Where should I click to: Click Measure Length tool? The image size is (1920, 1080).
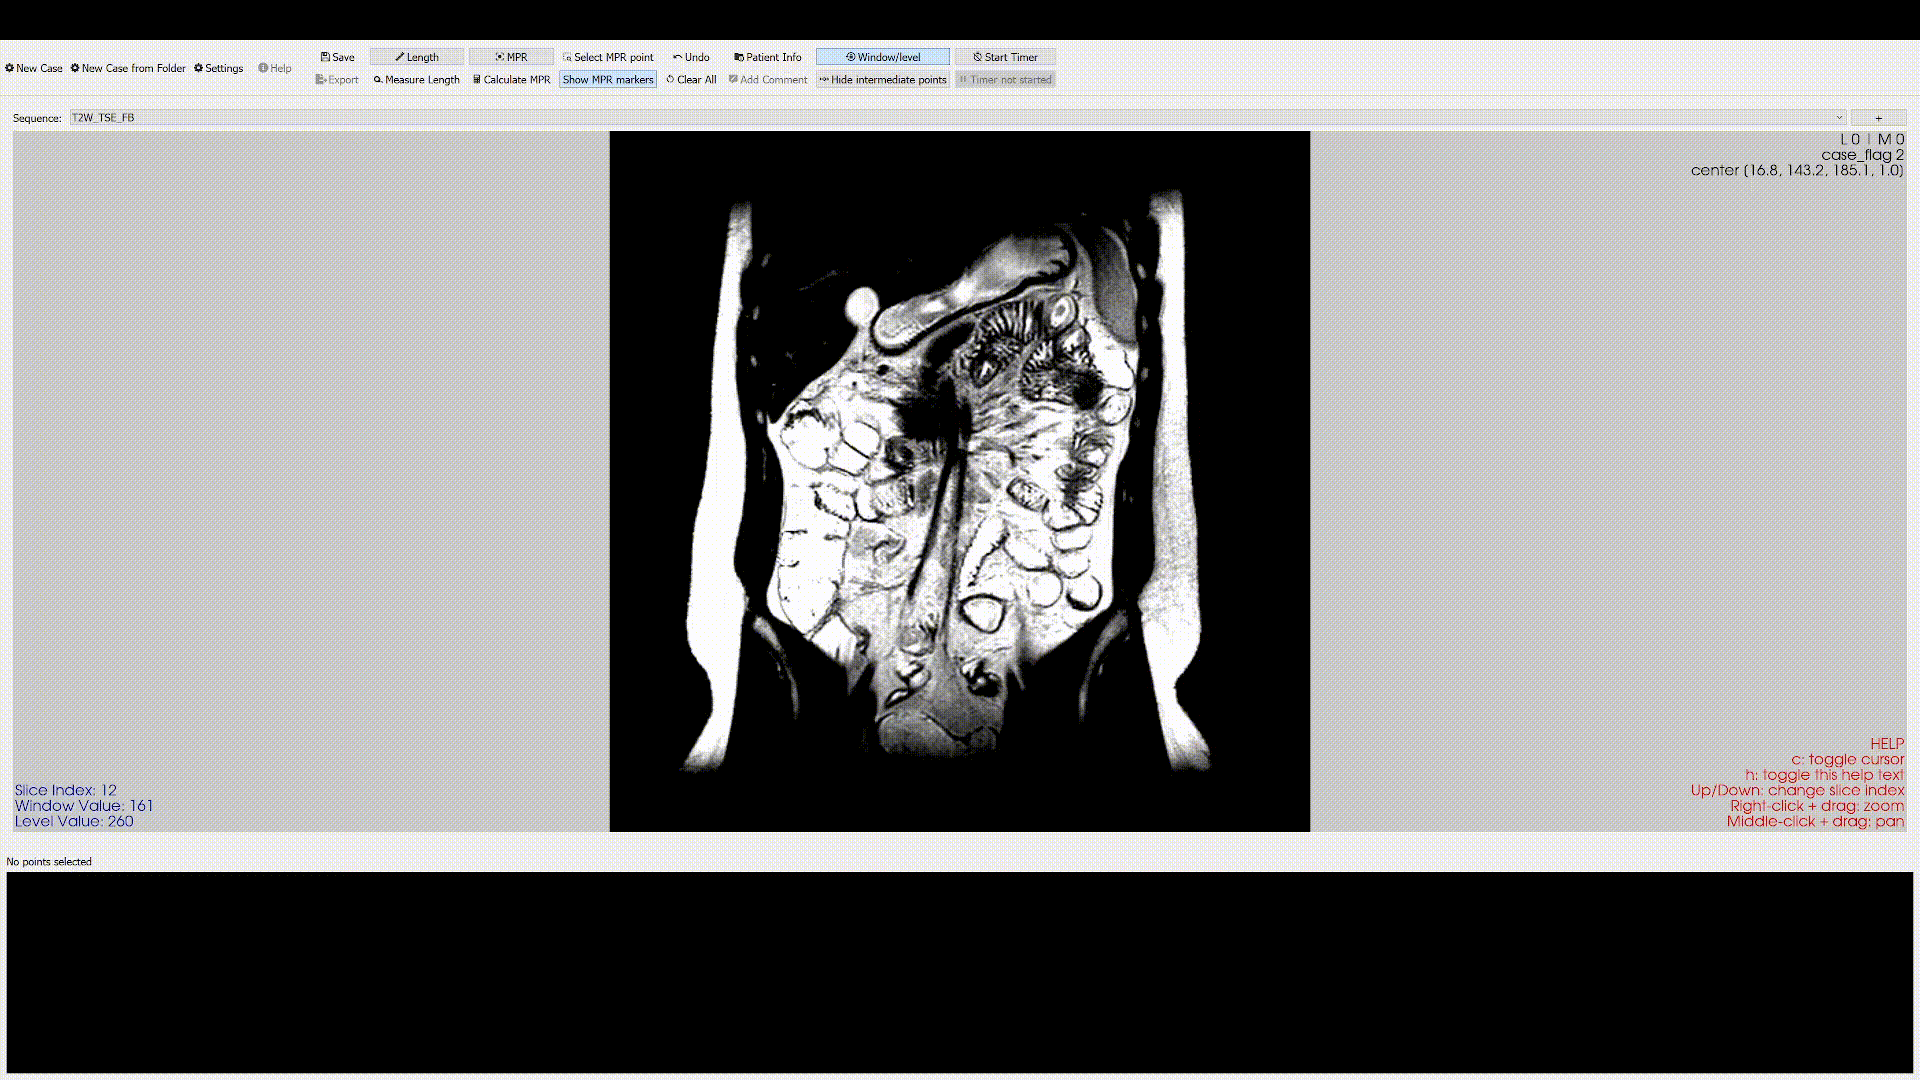(416, 79)
